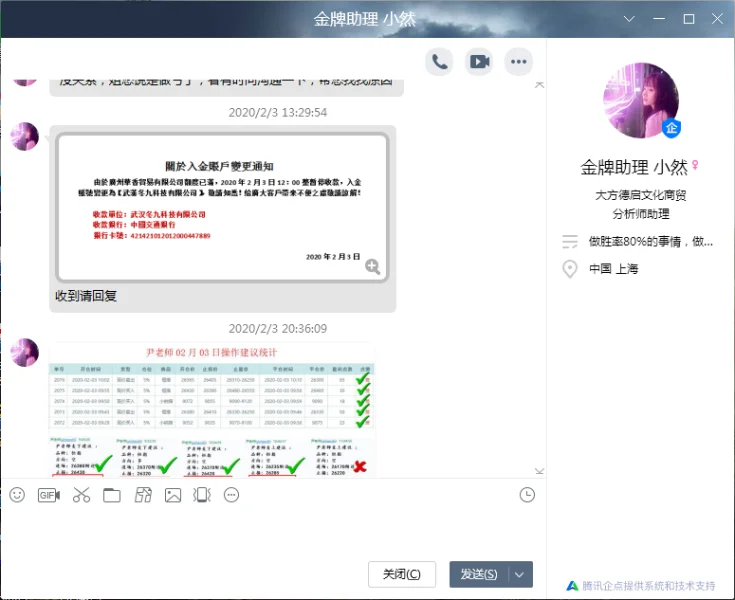Insert a picture into the message
735x600 pixels.
pyautogui.click(x=173, y=495)
